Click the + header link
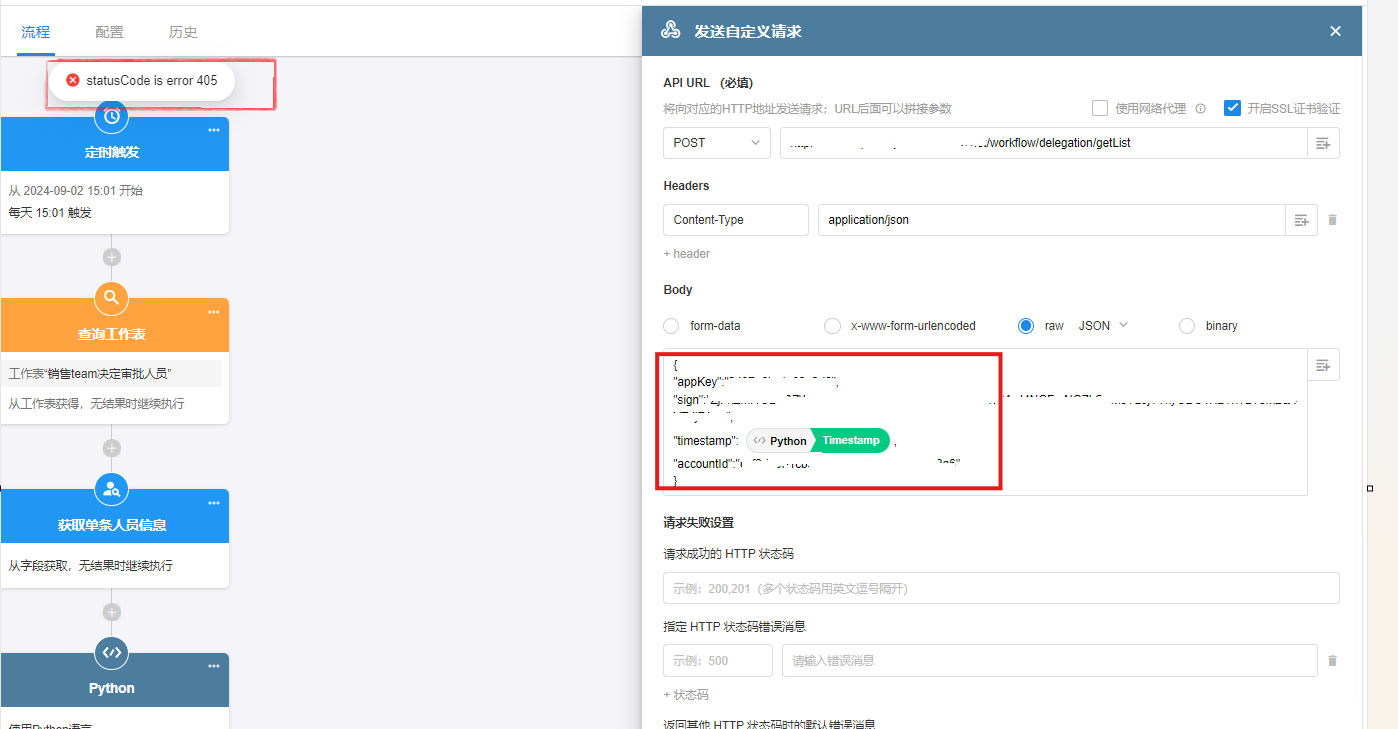The height and width of the screenshot is (729, 1398). 686,254
